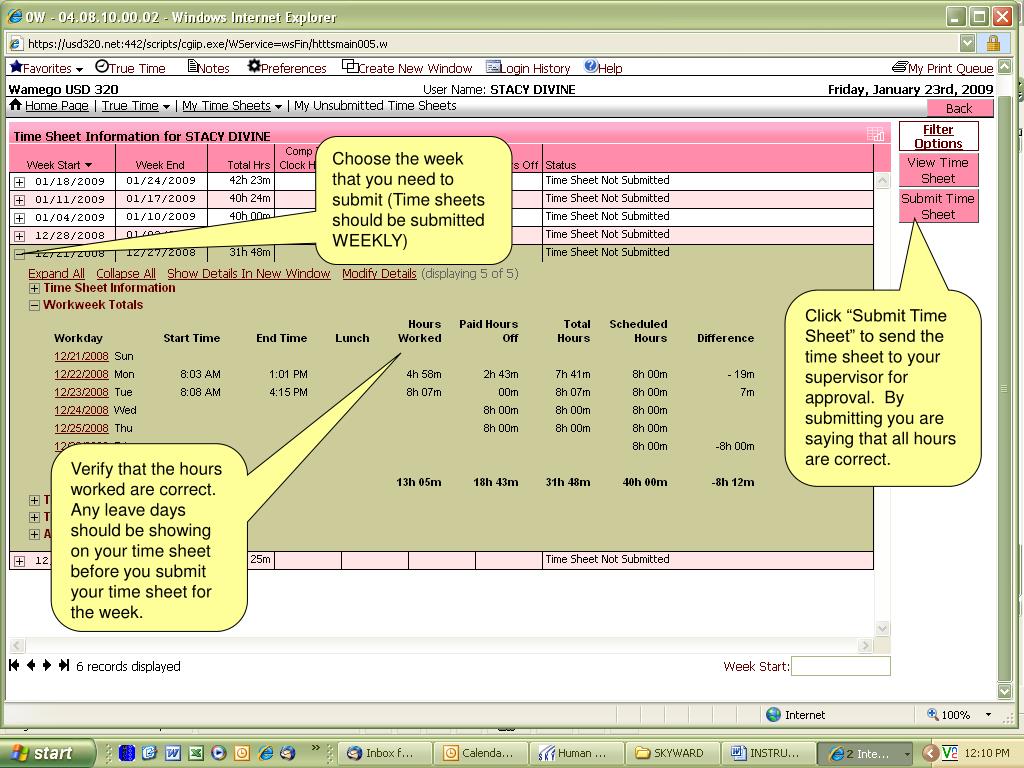
Task: Expand the 01/04/2009 week row
Action: pyautogui.click(x=20, y=218)
